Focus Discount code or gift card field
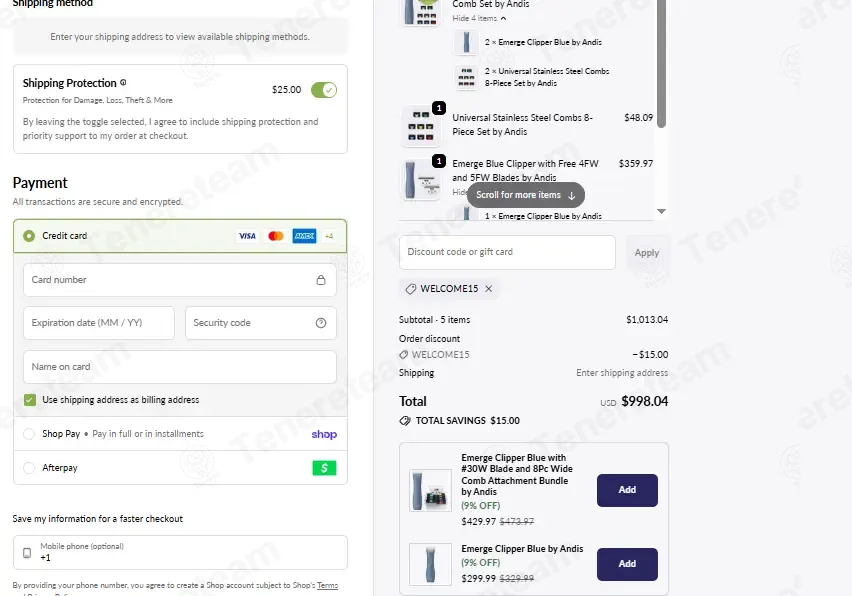852x596 pixels. 507,252
